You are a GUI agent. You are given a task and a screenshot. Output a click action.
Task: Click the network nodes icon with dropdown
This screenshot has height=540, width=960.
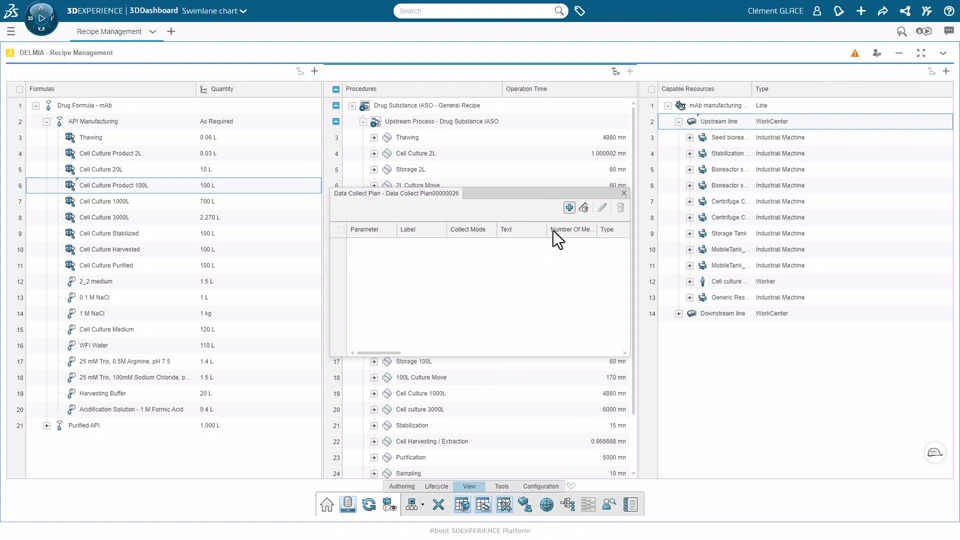pyautogui.click(x=413, y=504)
